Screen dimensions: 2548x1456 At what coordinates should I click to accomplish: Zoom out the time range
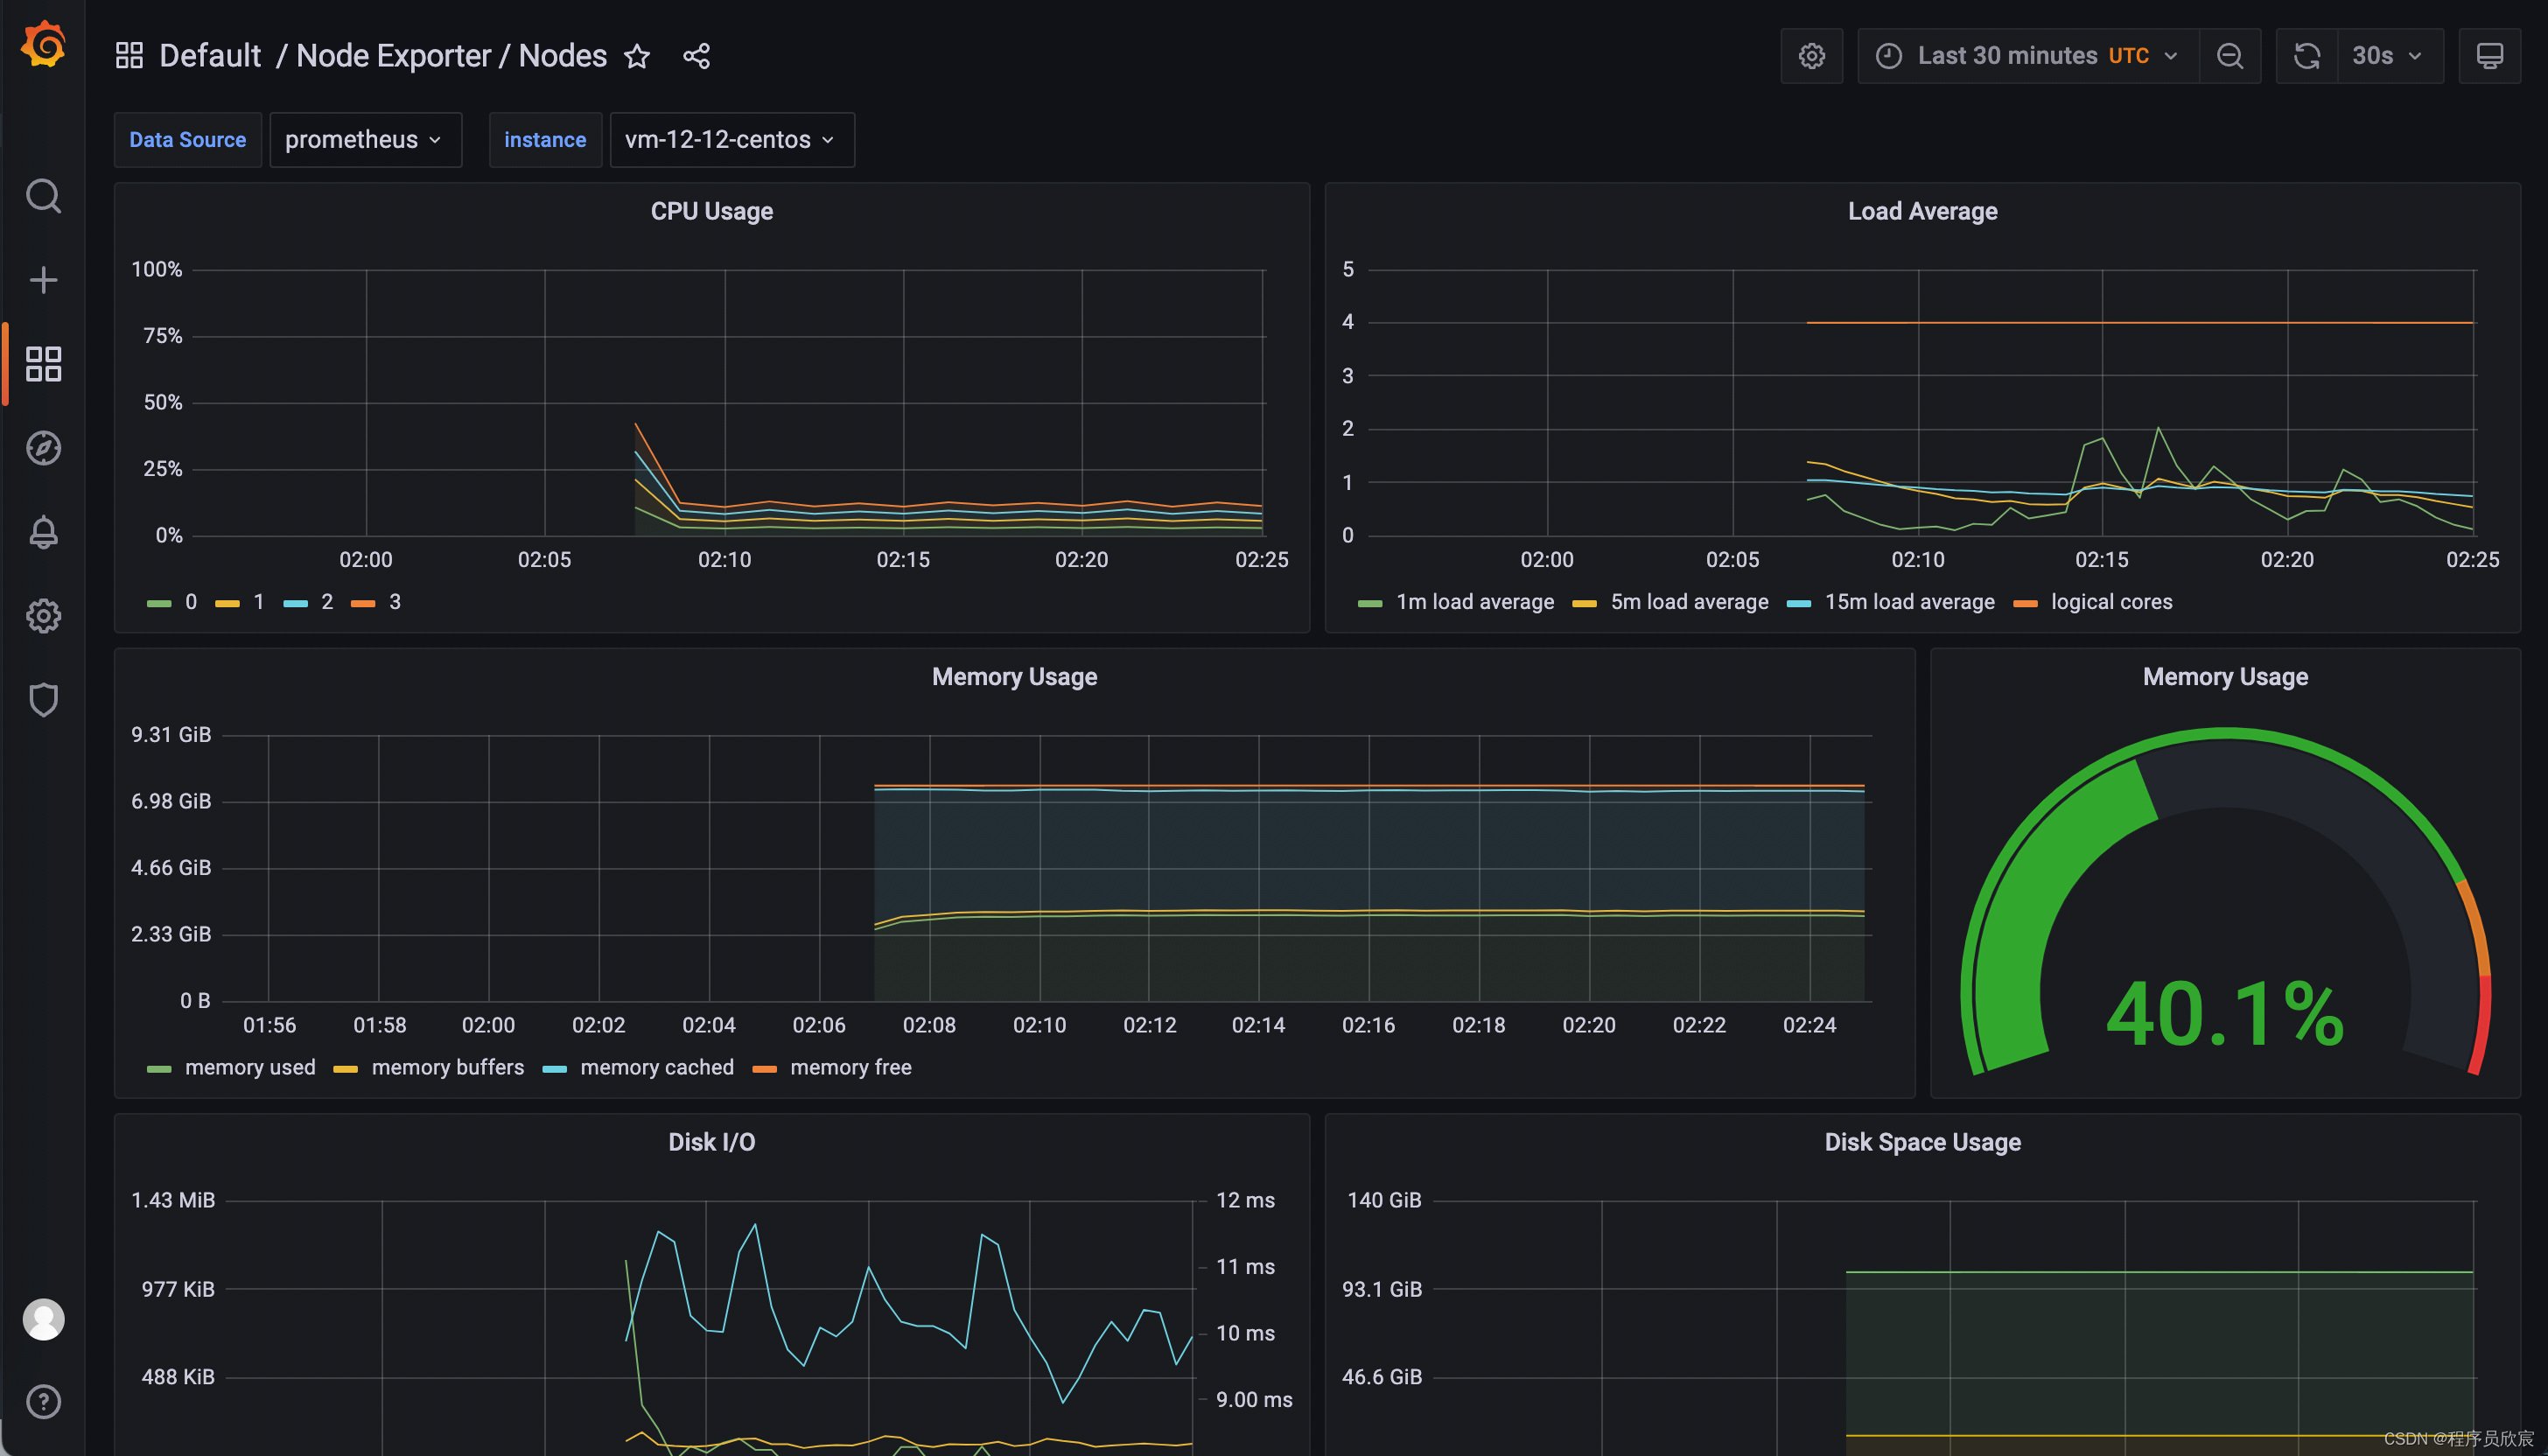coord(2229,56)
